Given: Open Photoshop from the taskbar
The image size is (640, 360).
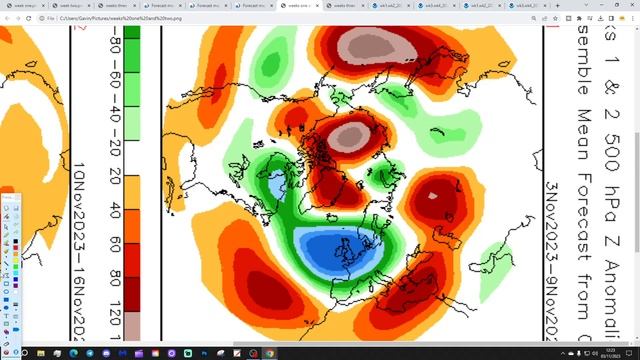Looking at the screenshot, I should point(204,353).
